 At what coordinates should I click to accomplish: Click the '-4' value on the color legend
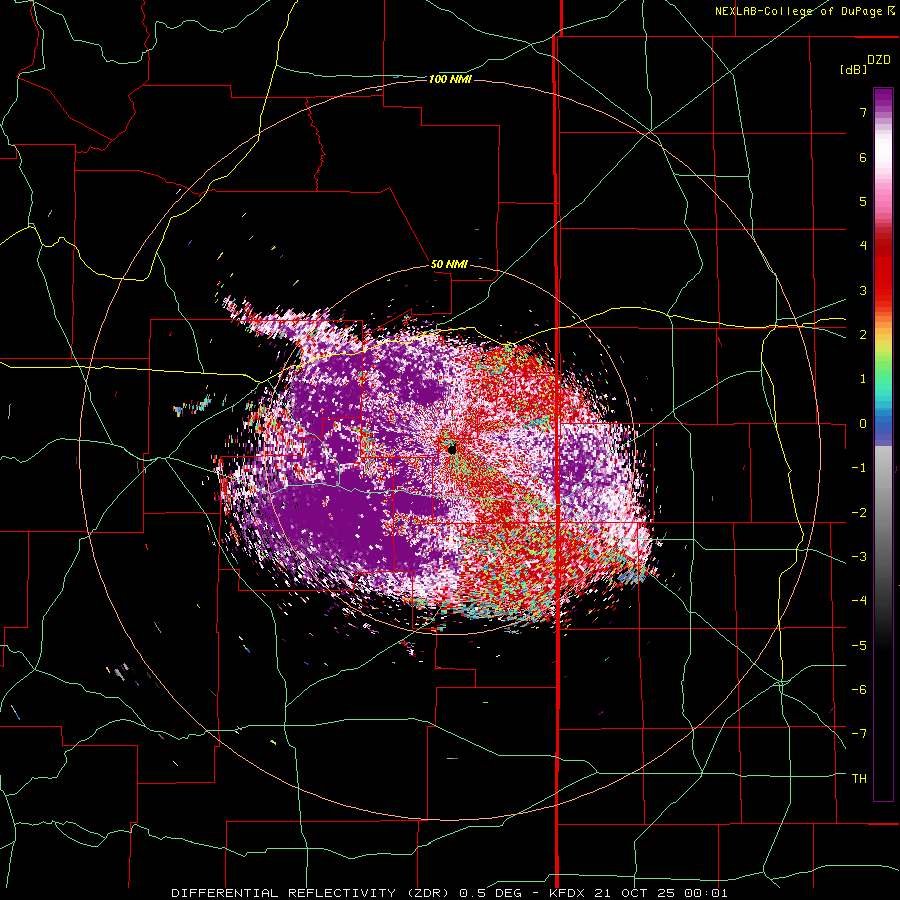click(x=859, y=600)
